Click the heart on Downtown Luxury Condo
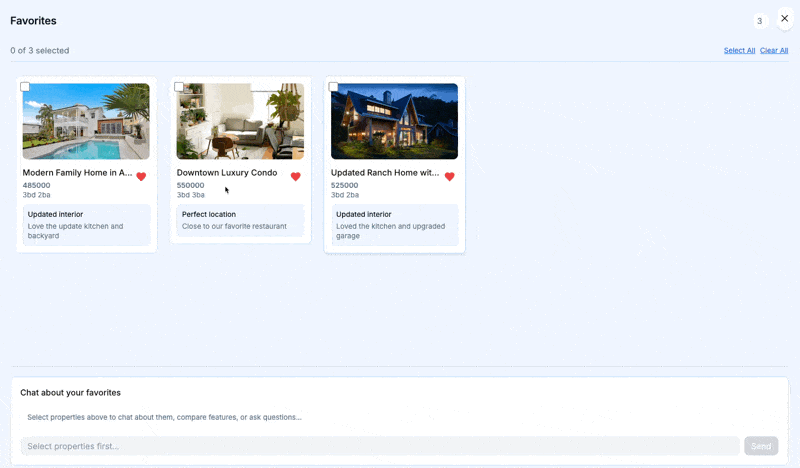800x468 pixels. [x=295, y=177]
